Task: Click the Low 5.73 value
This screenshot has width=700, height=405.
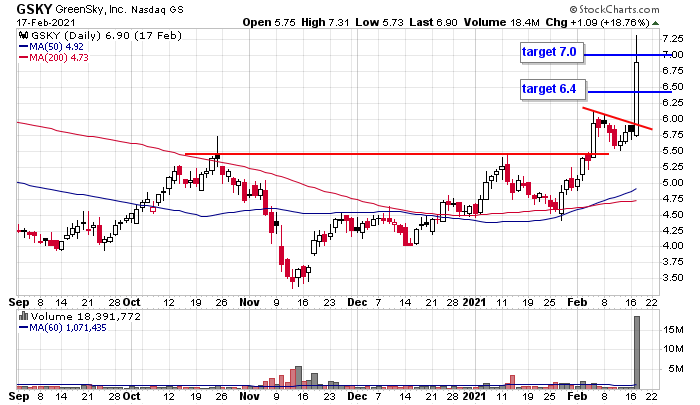Action: coord(379,22)
